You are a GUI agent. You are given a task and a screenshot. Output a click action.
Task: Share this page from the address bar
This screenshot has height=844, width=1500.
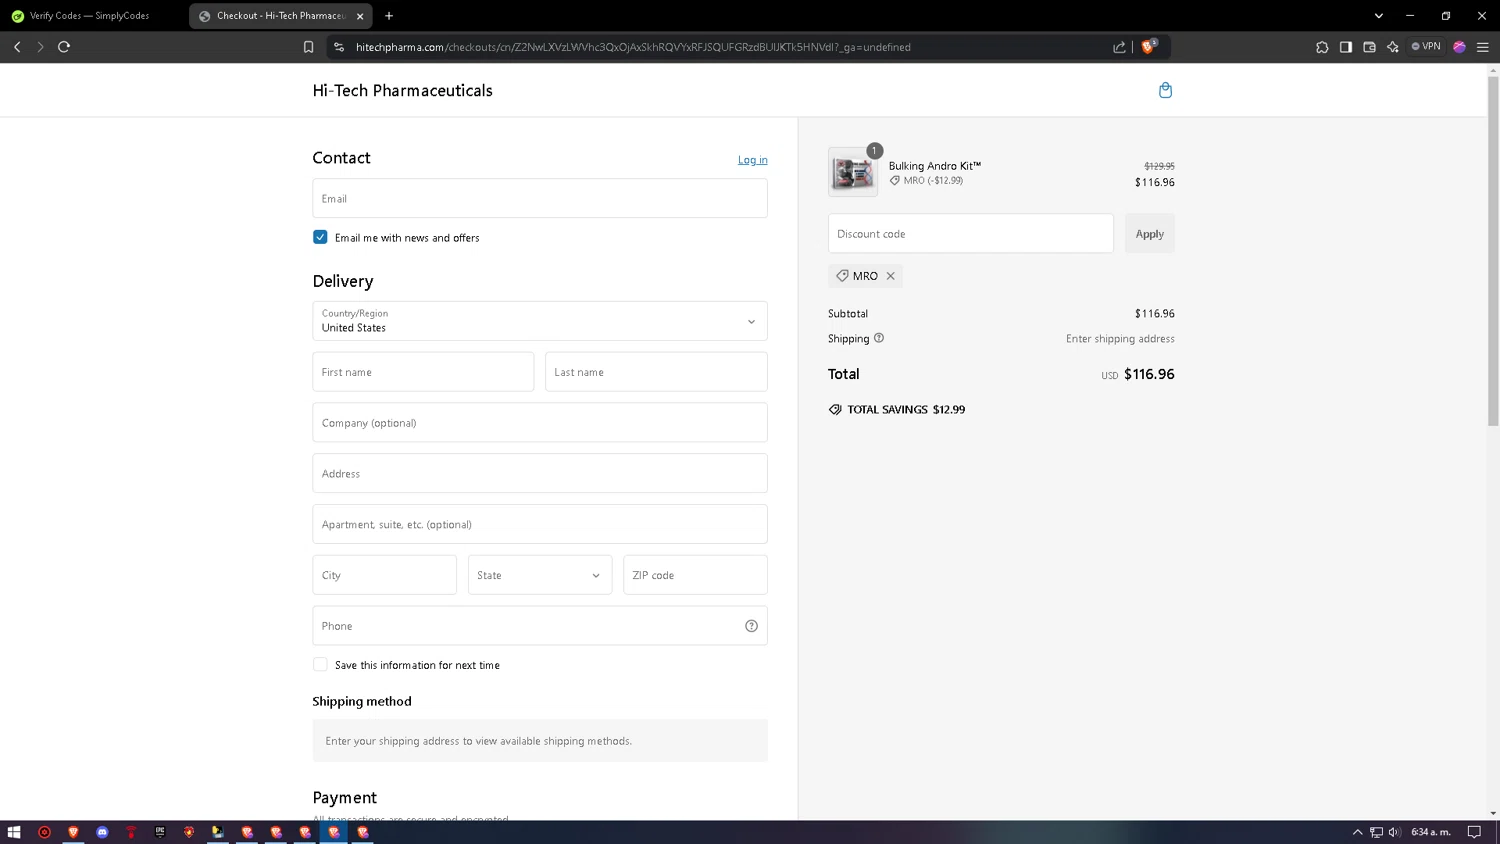(1119, 47)
